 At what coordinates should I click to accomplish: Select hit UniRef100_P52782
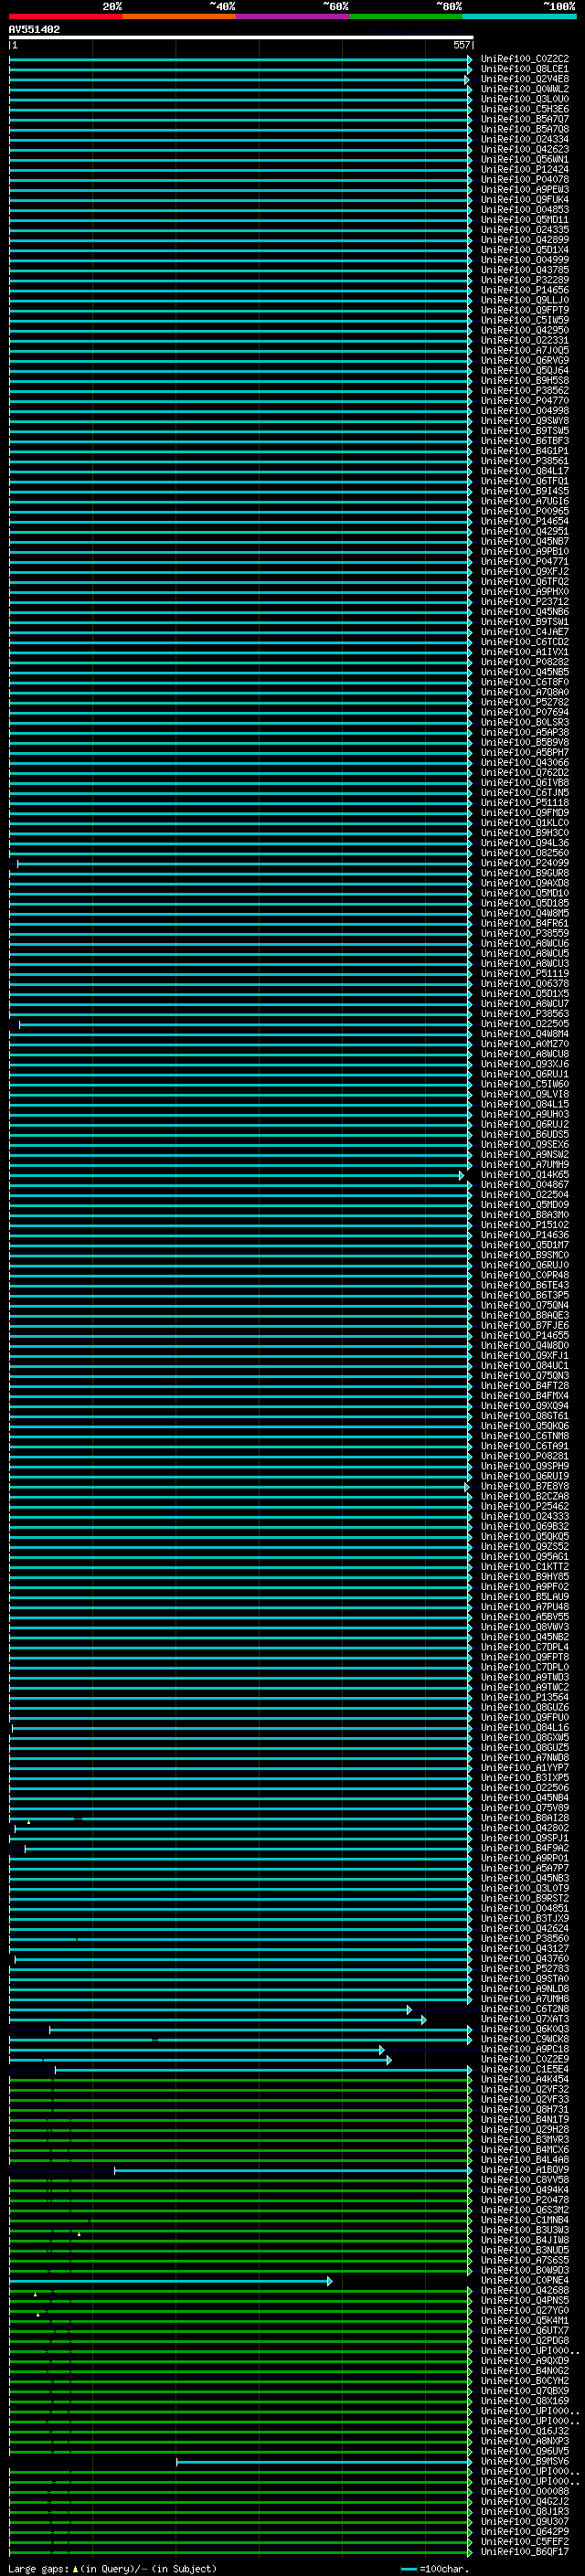point(524,702)
